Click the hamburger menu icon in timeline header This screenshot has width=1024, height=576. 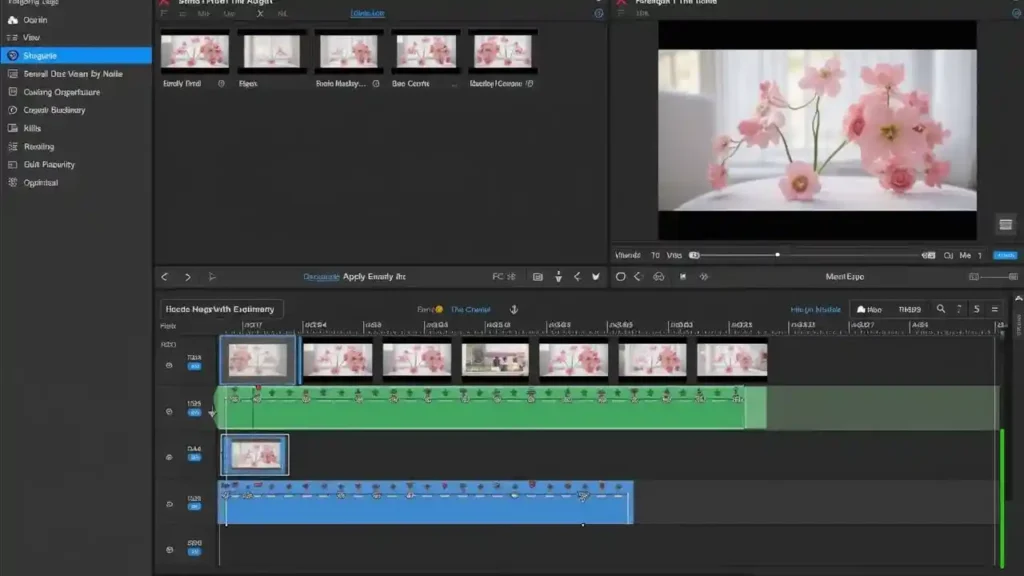[x=994, y=310]
